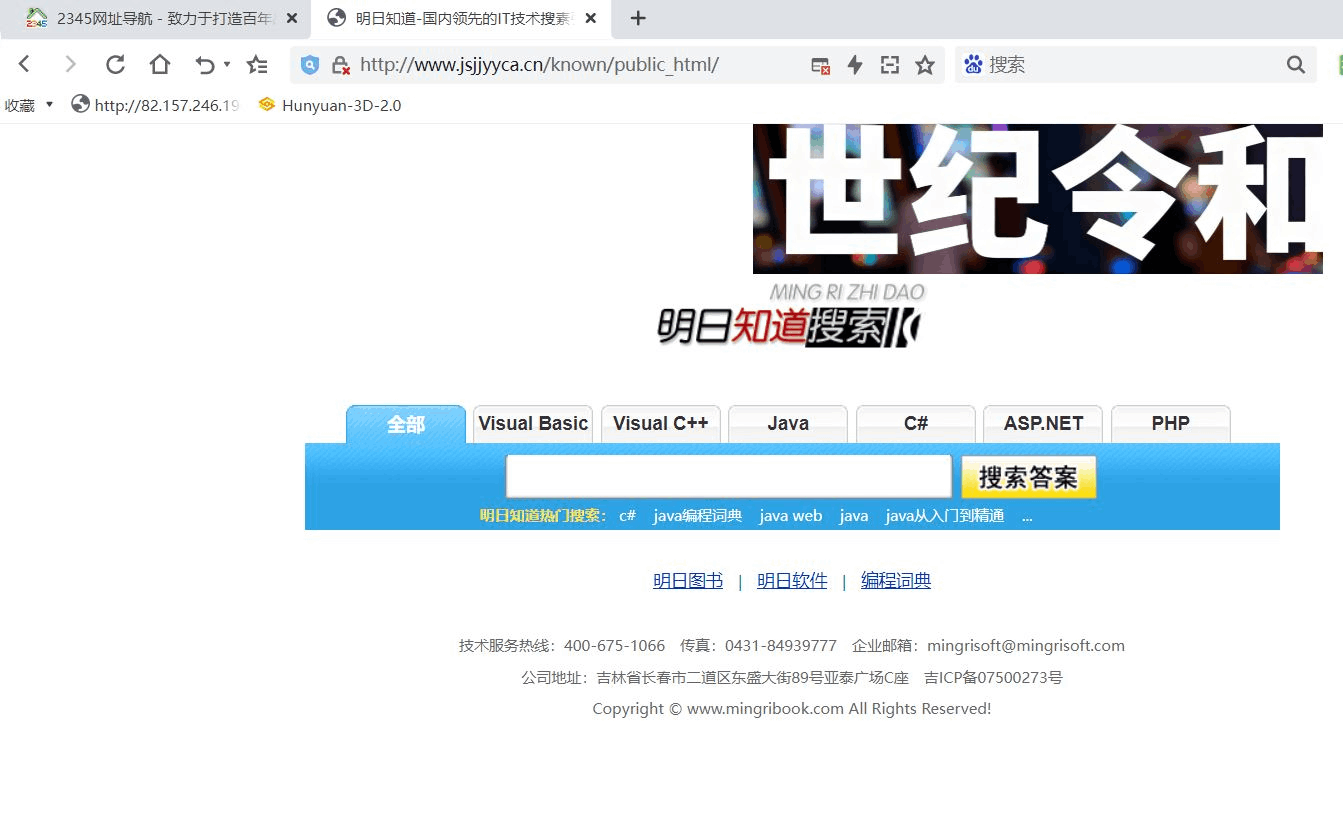Viewport: 1343px width, 824px height.
Task: Toggle the lightning speed mode icon
Action: [x=855, y=65]
